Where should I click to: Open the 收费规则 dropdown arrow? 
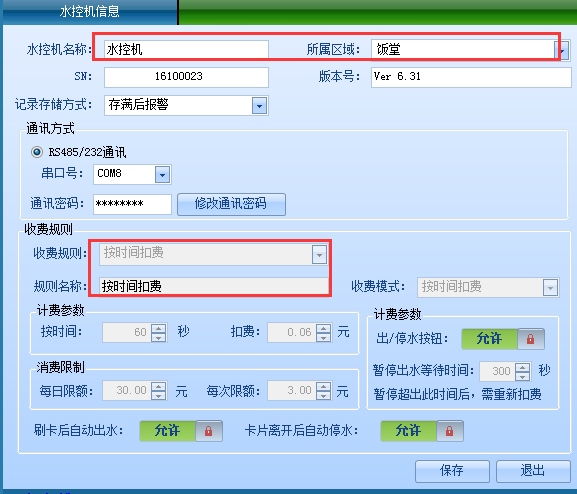[319, 254]
